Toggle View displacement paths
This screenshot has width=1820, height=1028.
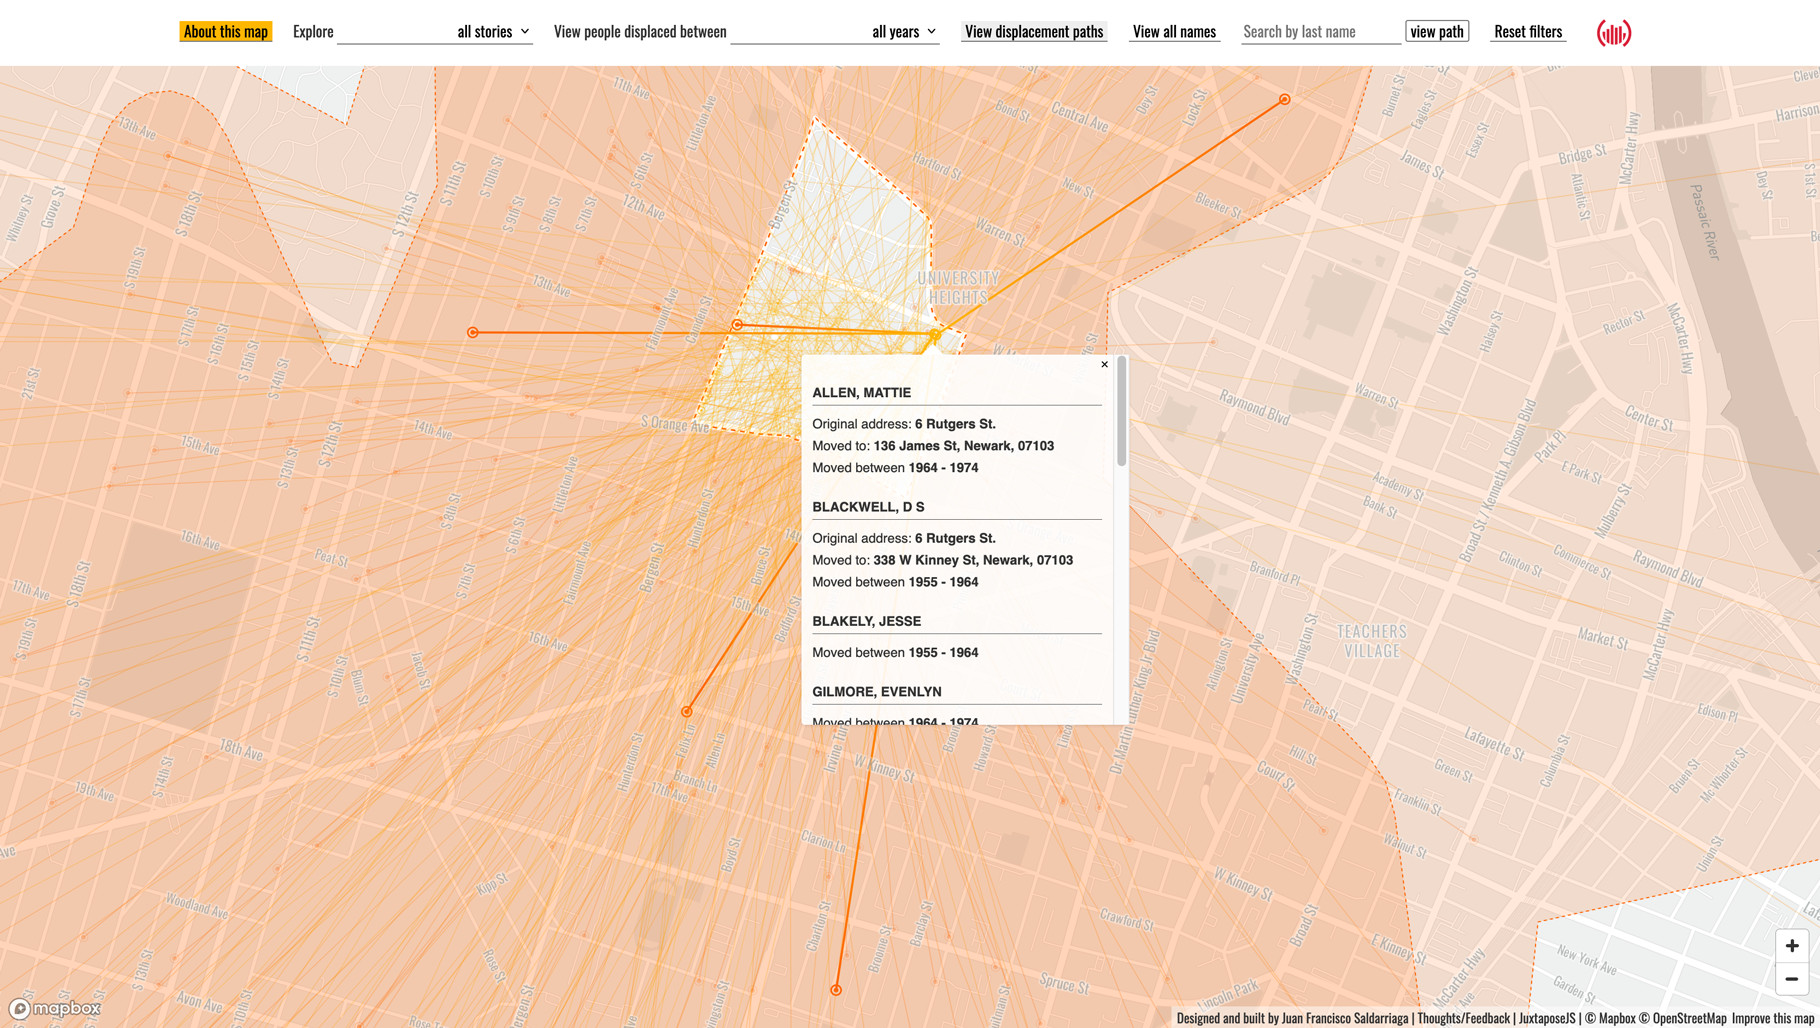(1034, 31)
